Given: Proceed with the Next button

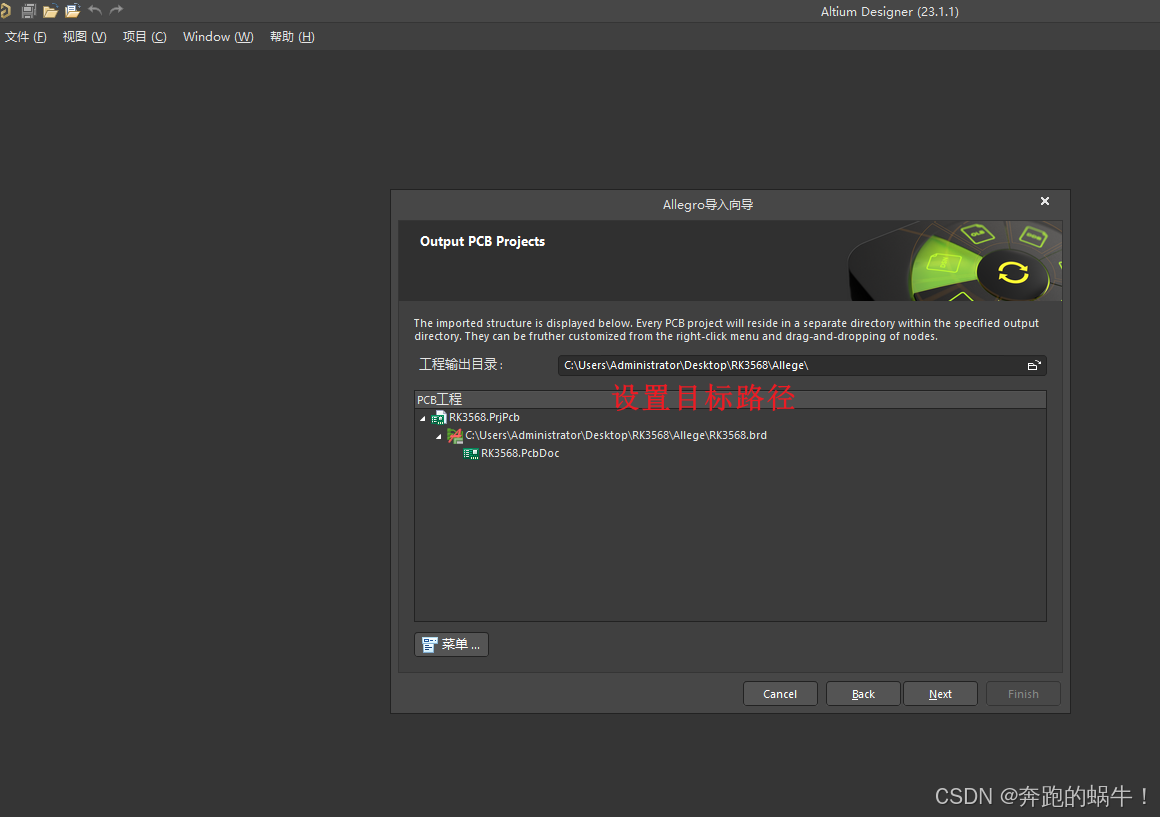Looking at the screenshot, I should click(940, 694).
